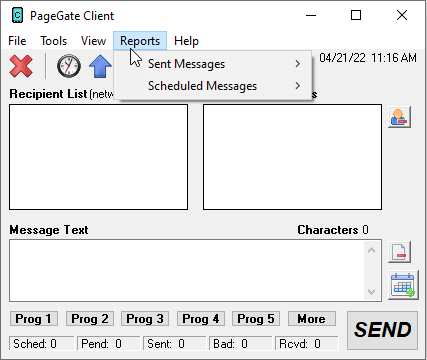Click the remove recipient person icon
The height and width of the screenshot is (360, 427).
(399, 117)
